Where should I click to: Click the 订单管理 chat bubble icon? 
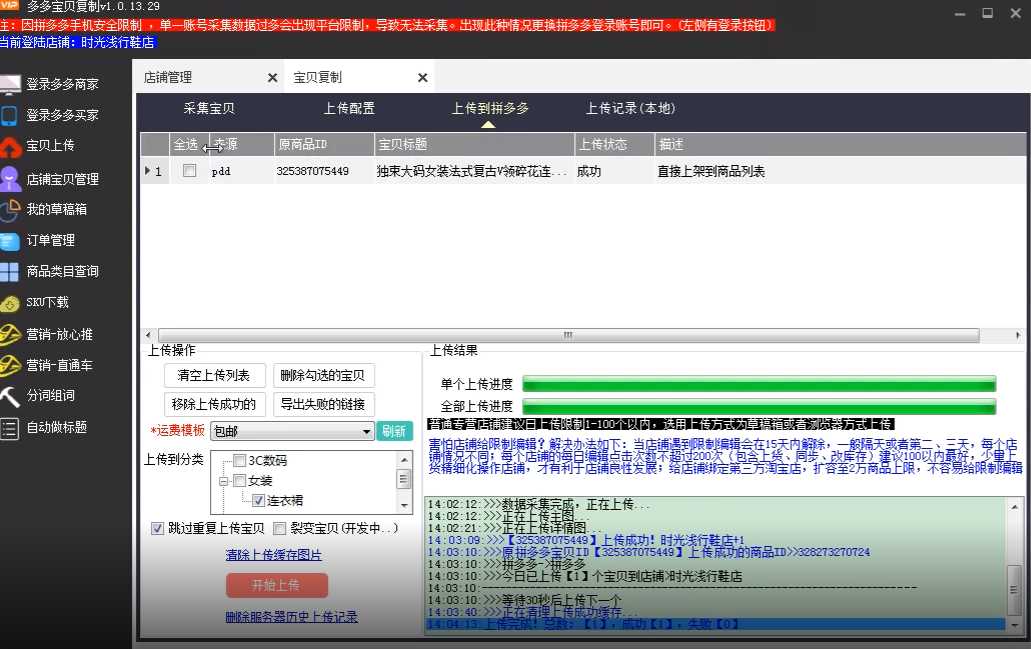coord(10,241)
